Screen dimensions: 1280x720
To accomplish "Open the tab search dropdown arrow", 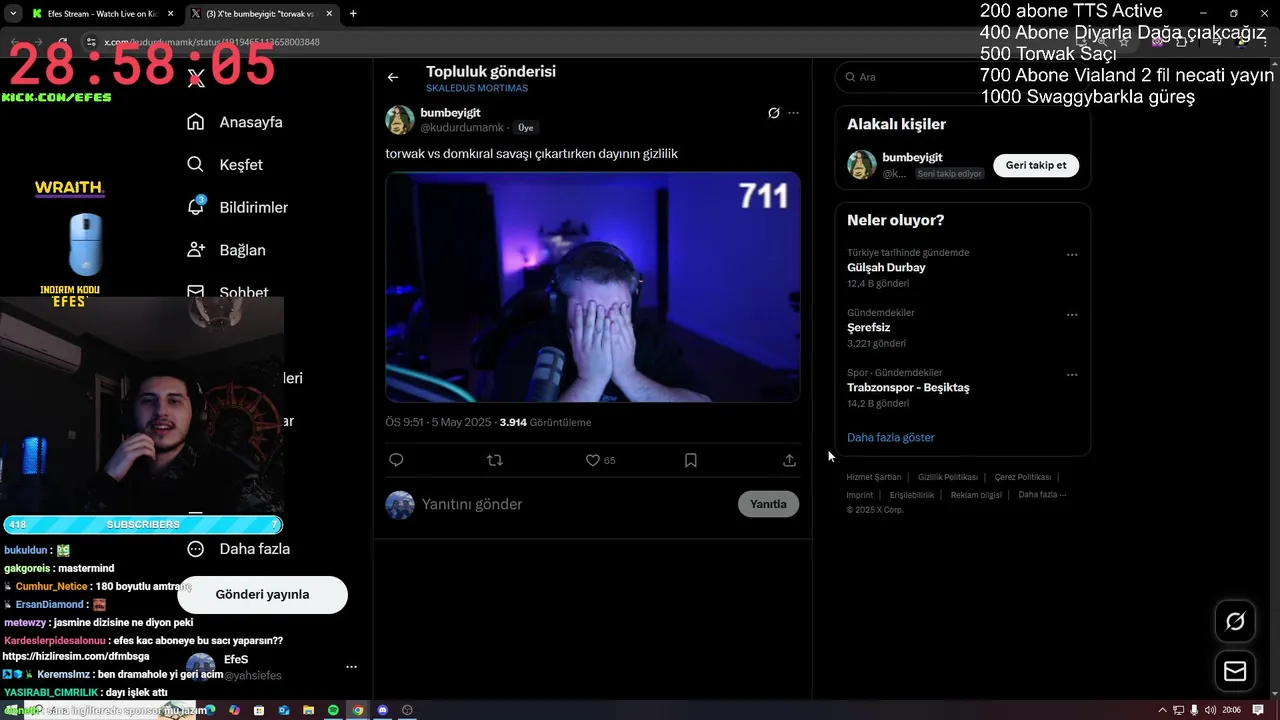I will tap(12, 14).
